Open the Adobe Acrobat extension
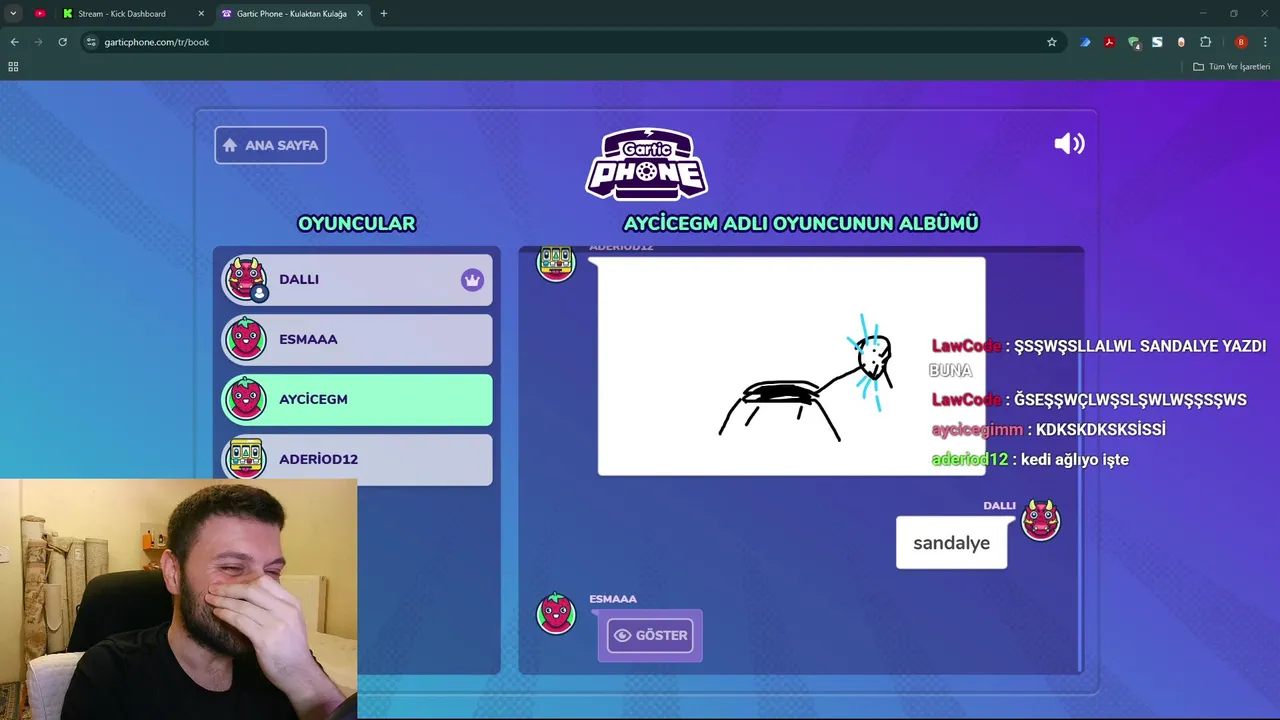Viewport: 1280px width, 720px height. point(1109,42)
